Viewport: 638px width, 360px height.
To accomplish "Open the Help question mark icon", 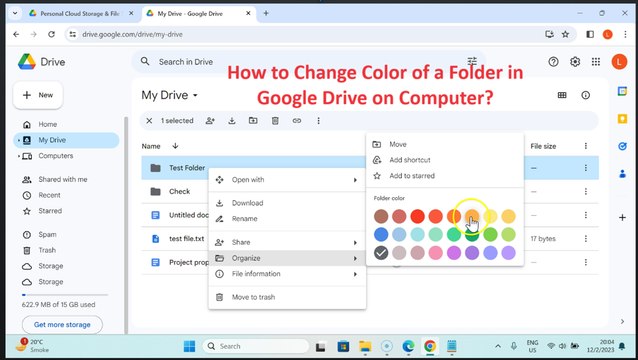I will click(553, 62).
